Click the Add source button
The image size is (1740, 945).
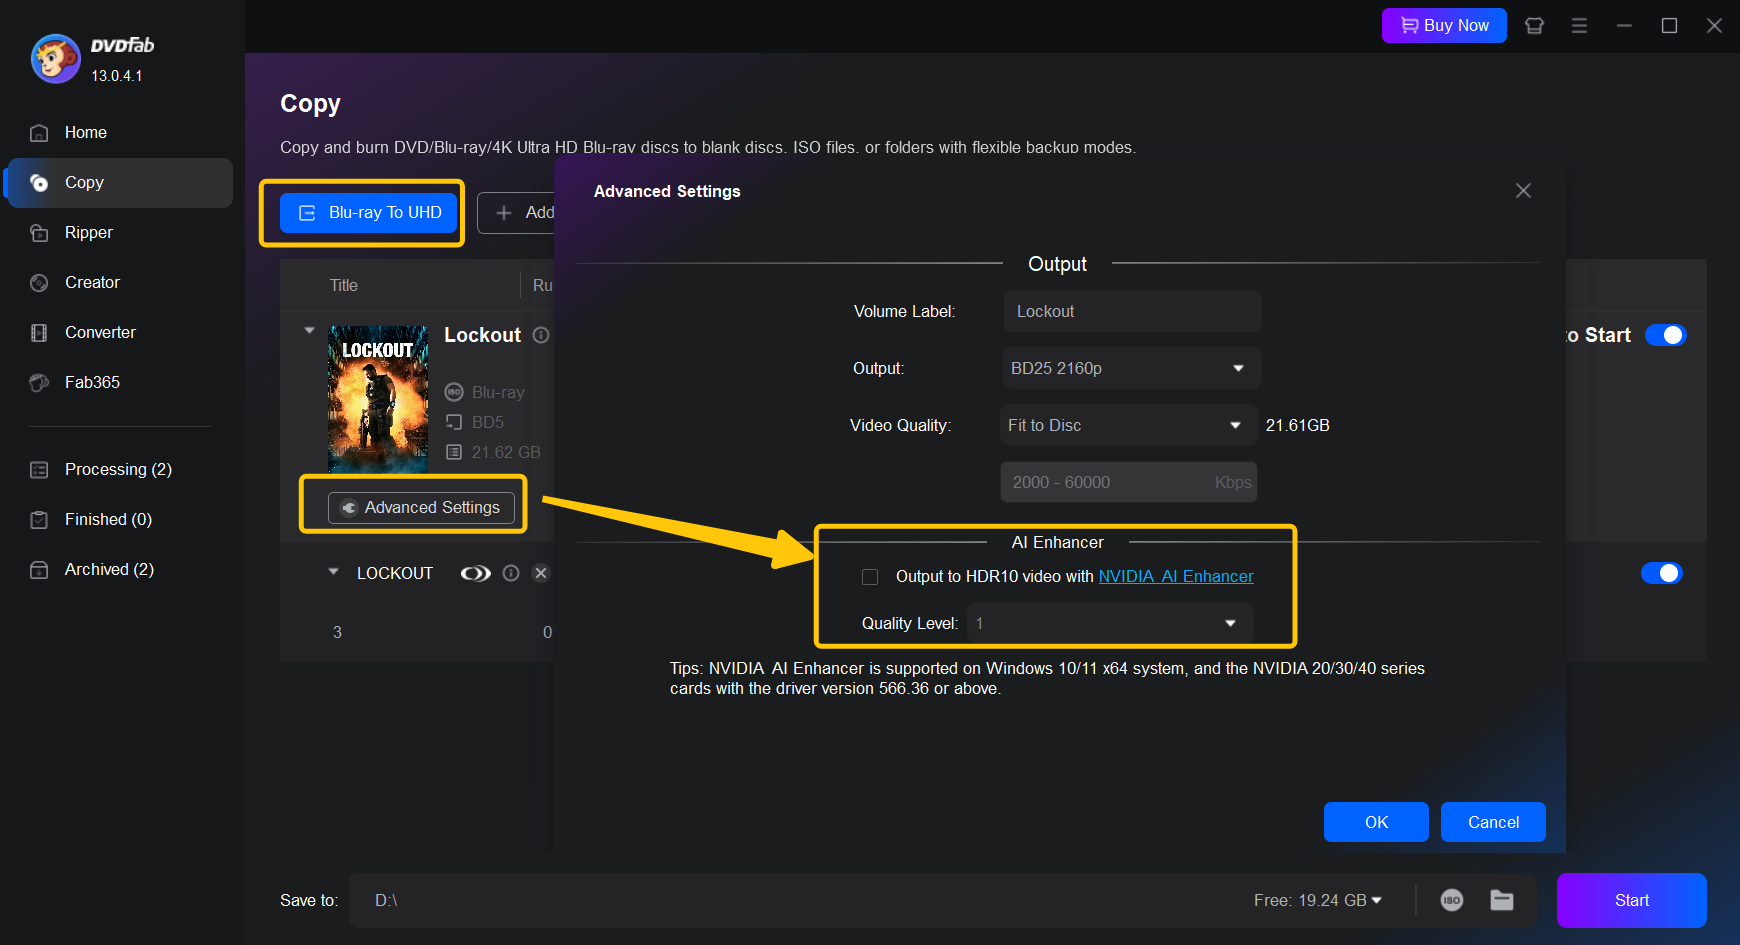[x=518, y=213]
